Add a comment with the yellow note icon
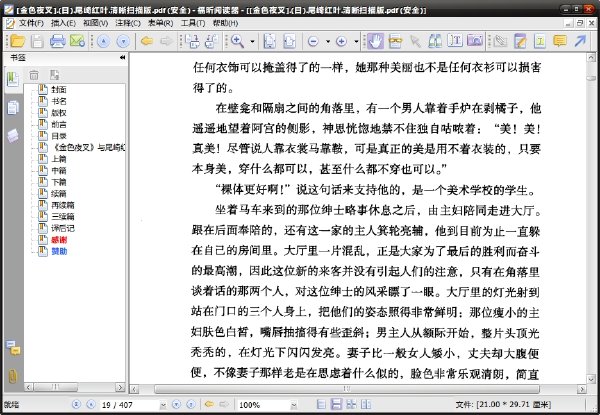 click(x=560, y=41)
